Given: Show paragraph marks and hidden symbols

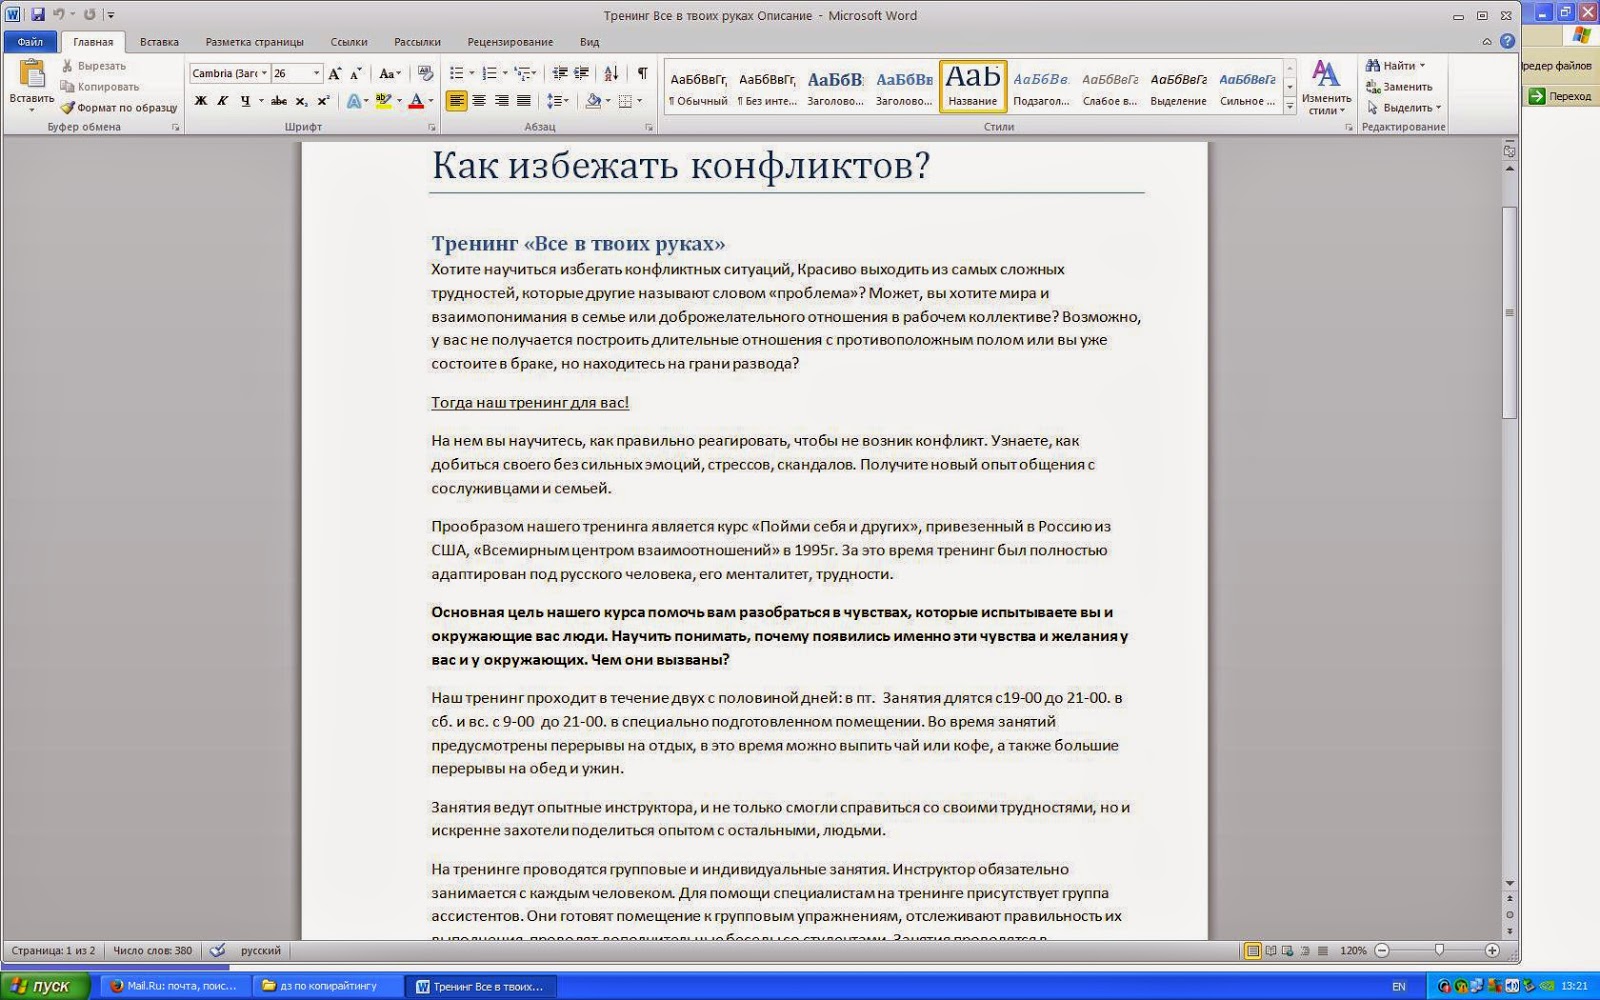Looking at the screenshot, I should [642, 73].
